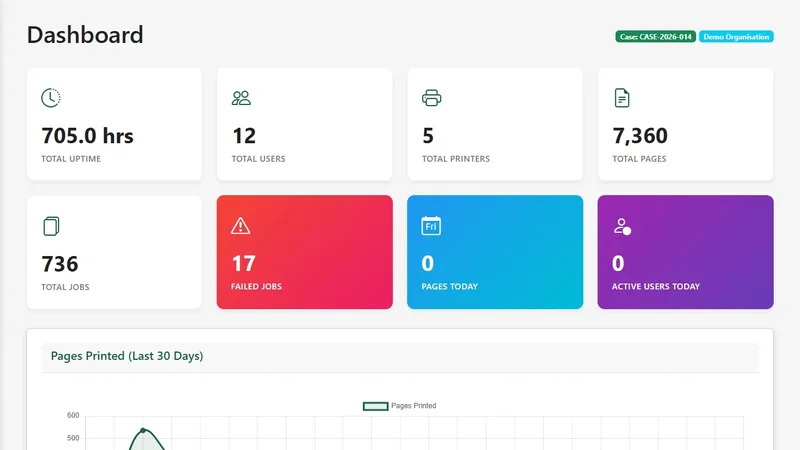Image resolution: width=800 pixels, height=450 pixels.
Task: Click the Case: CASE-2026-014 badge
Action: point(656,37)
